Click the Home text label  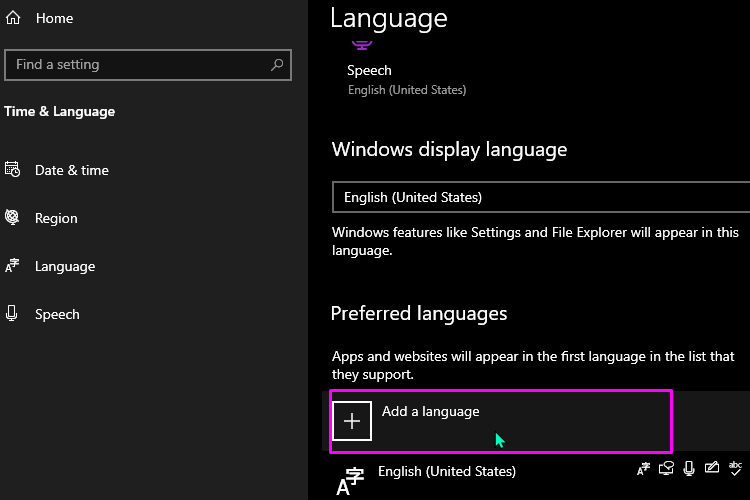55,18
